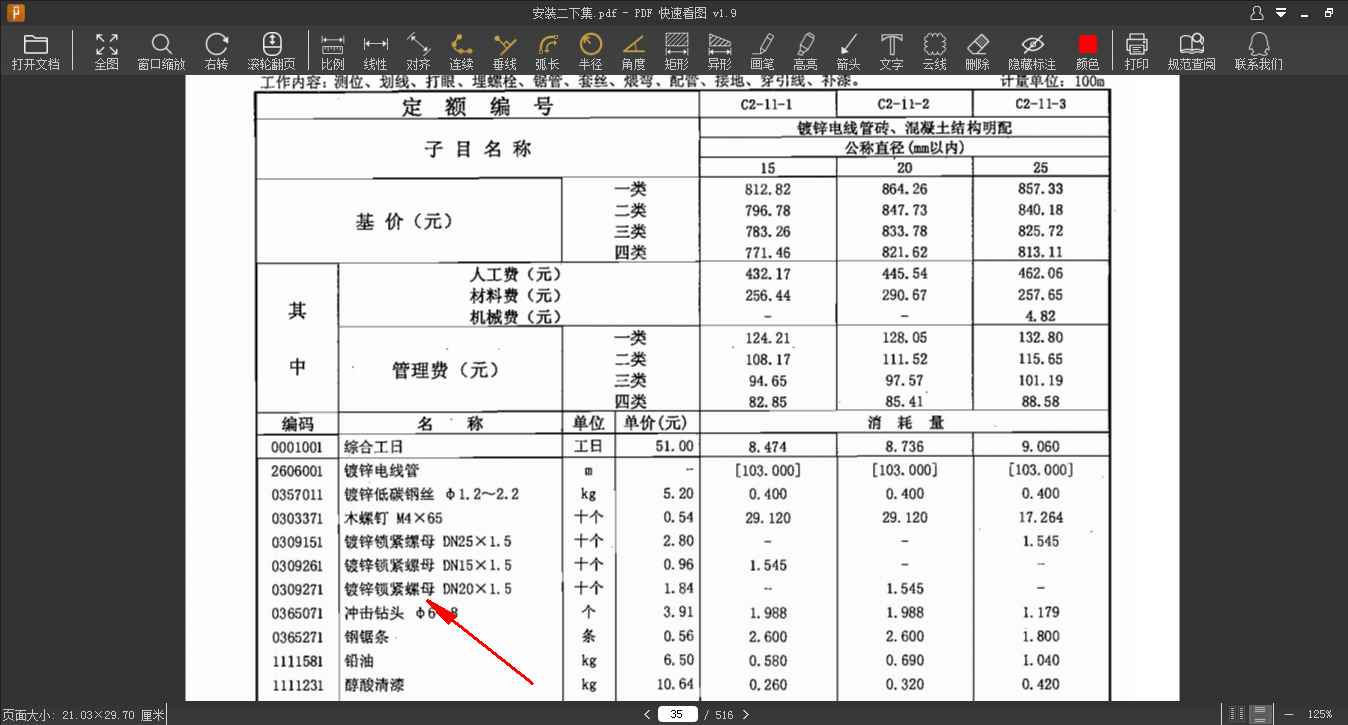Select the 文字 text tool
Image resolution: width=1348 pixels, height=725 pixels.
[891, 52]
